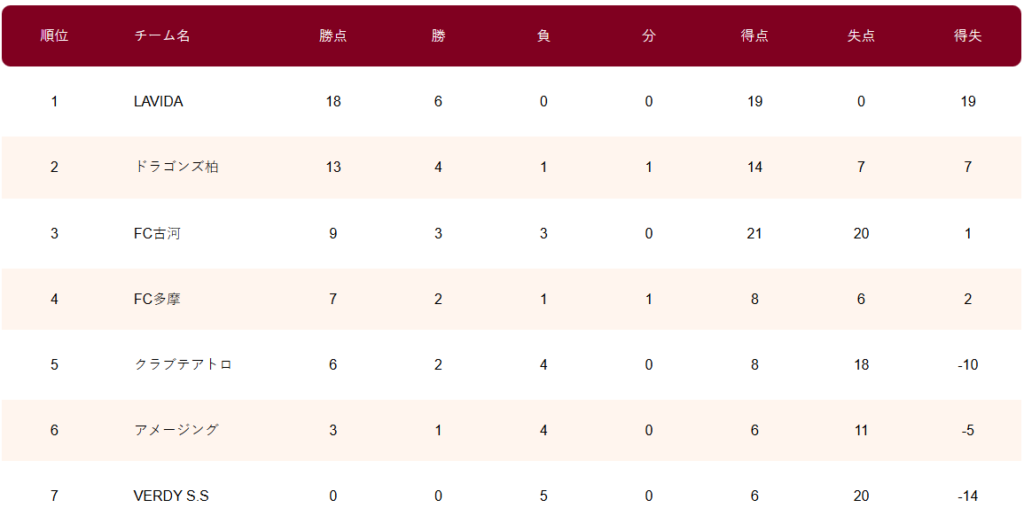Click the 分 draws column header
The width and height of the screenshot is (1024, 531).
[x=648, y=36]
